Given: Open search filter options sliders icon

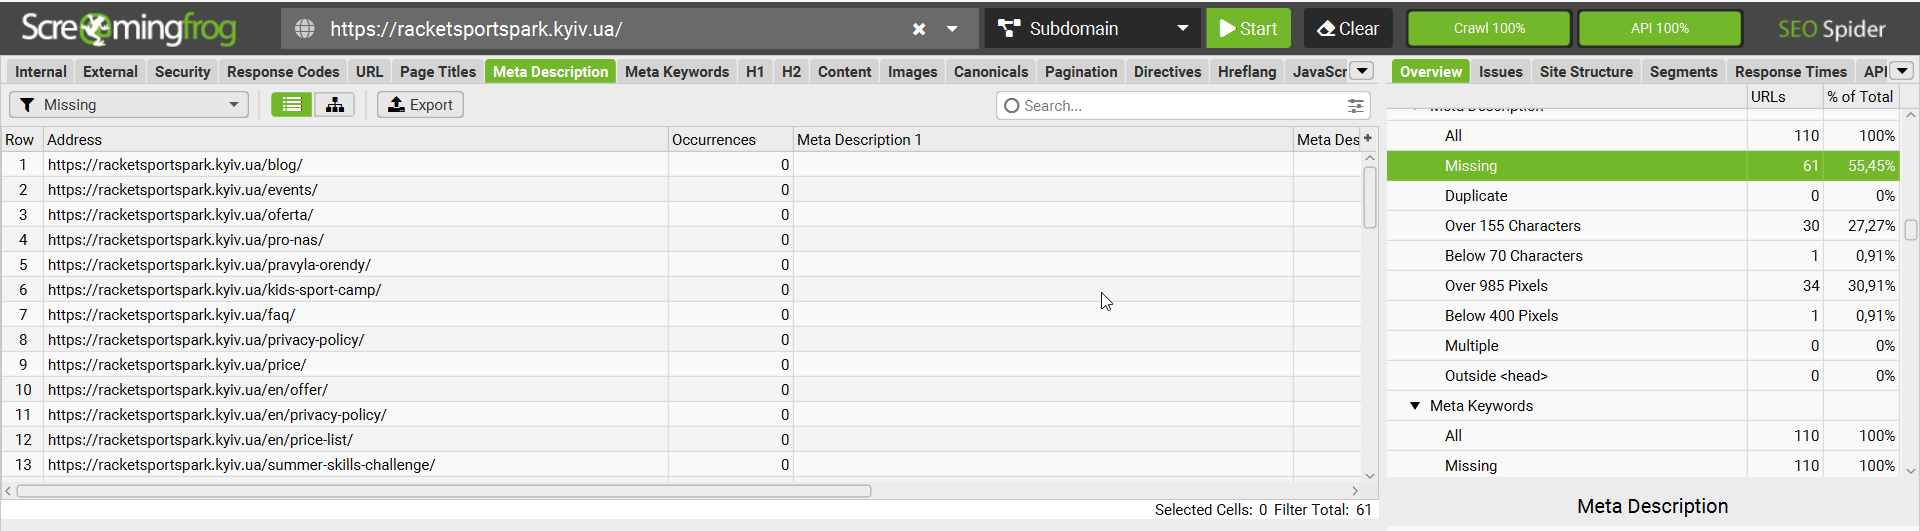Looking at the screenshot, I should point(1355,106).
